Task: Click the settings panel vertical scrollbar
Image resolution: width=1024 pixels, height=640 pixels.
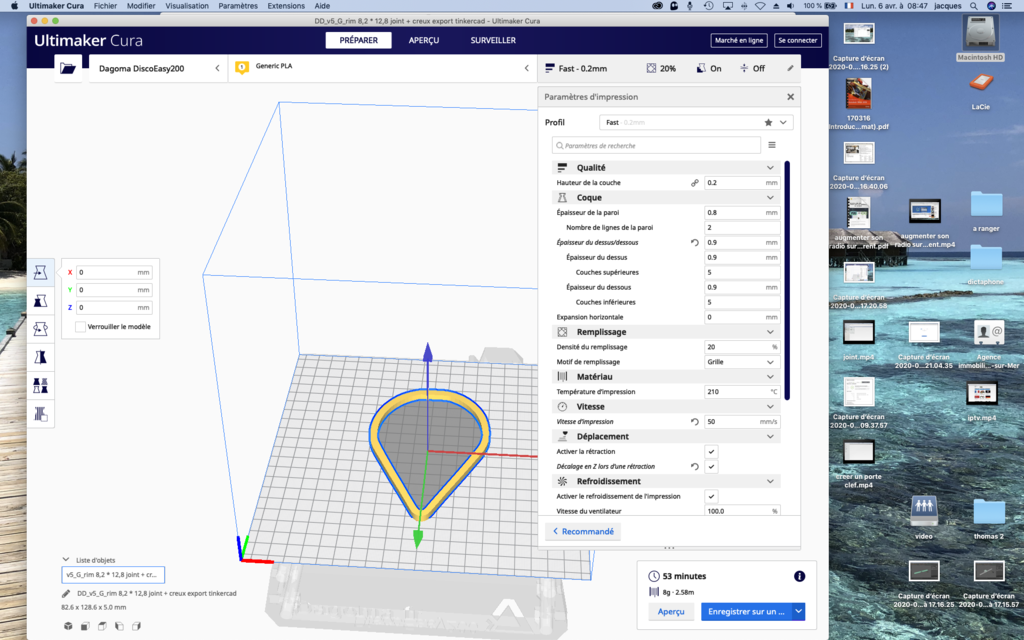Action: click(787, 280)
